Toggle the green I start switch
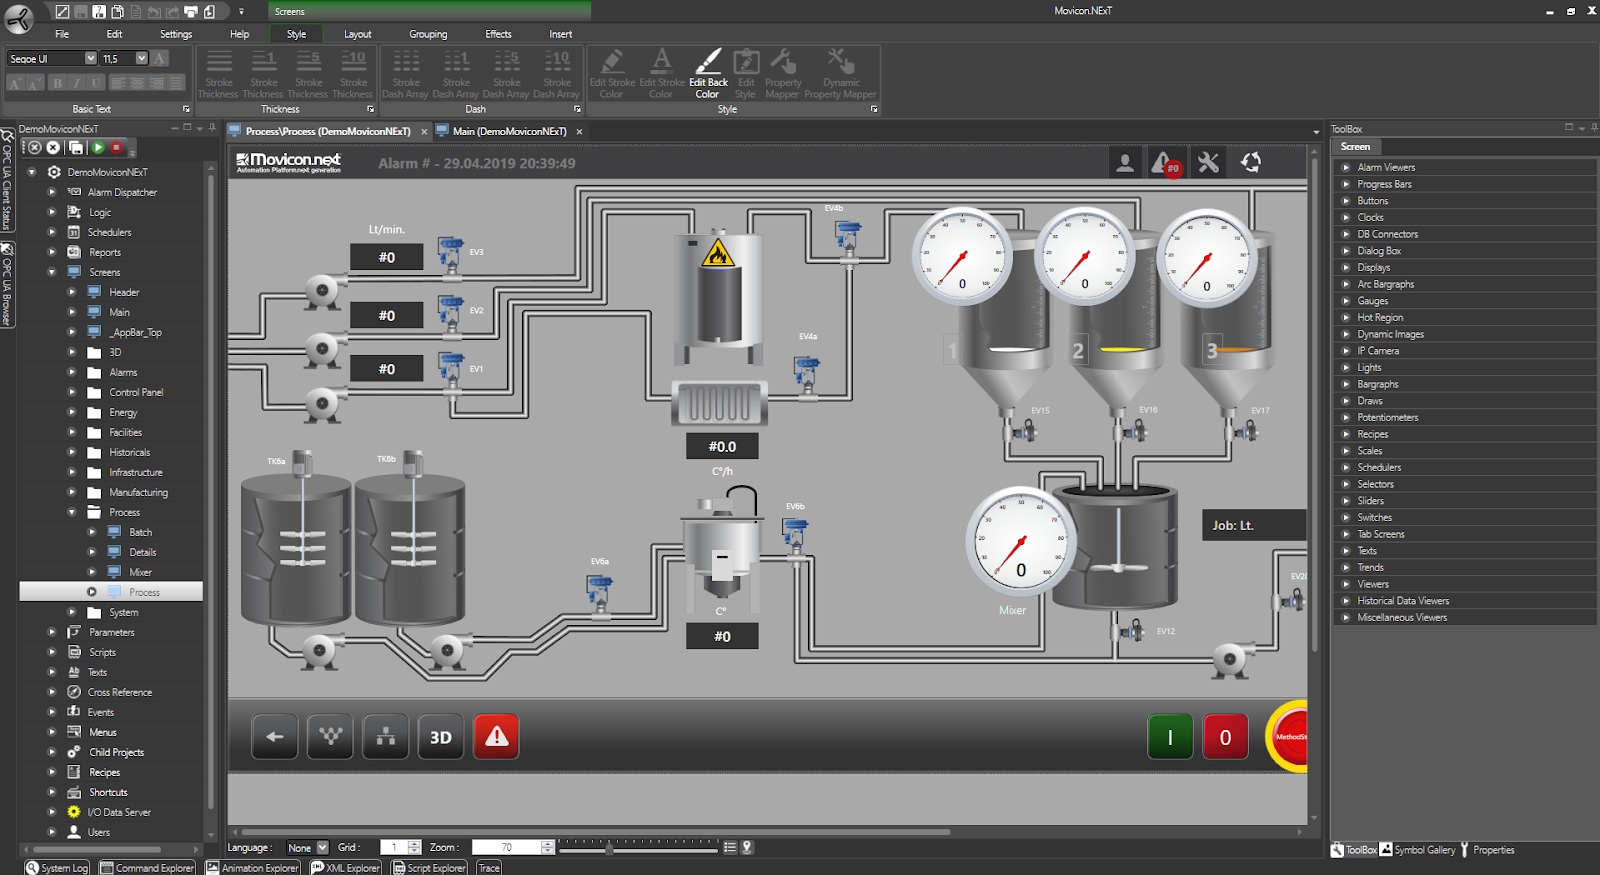This screenshot has width=1600, height=875. point(1170,738)
